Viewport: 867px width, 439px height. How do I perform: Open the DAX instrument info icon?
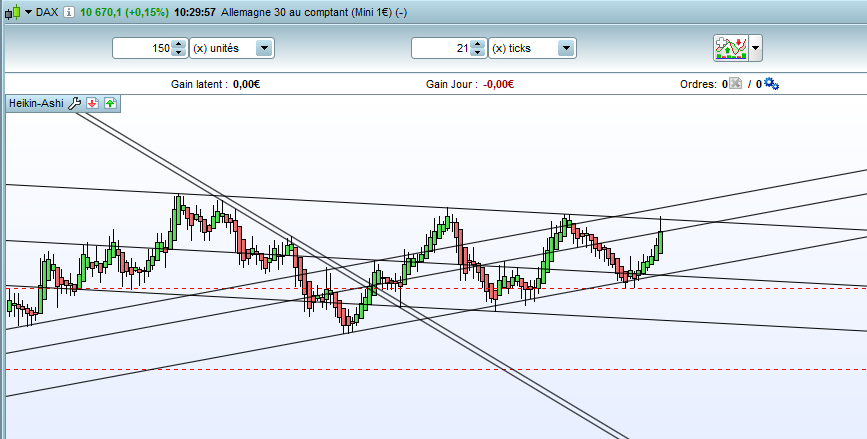[x=69, y=12]
